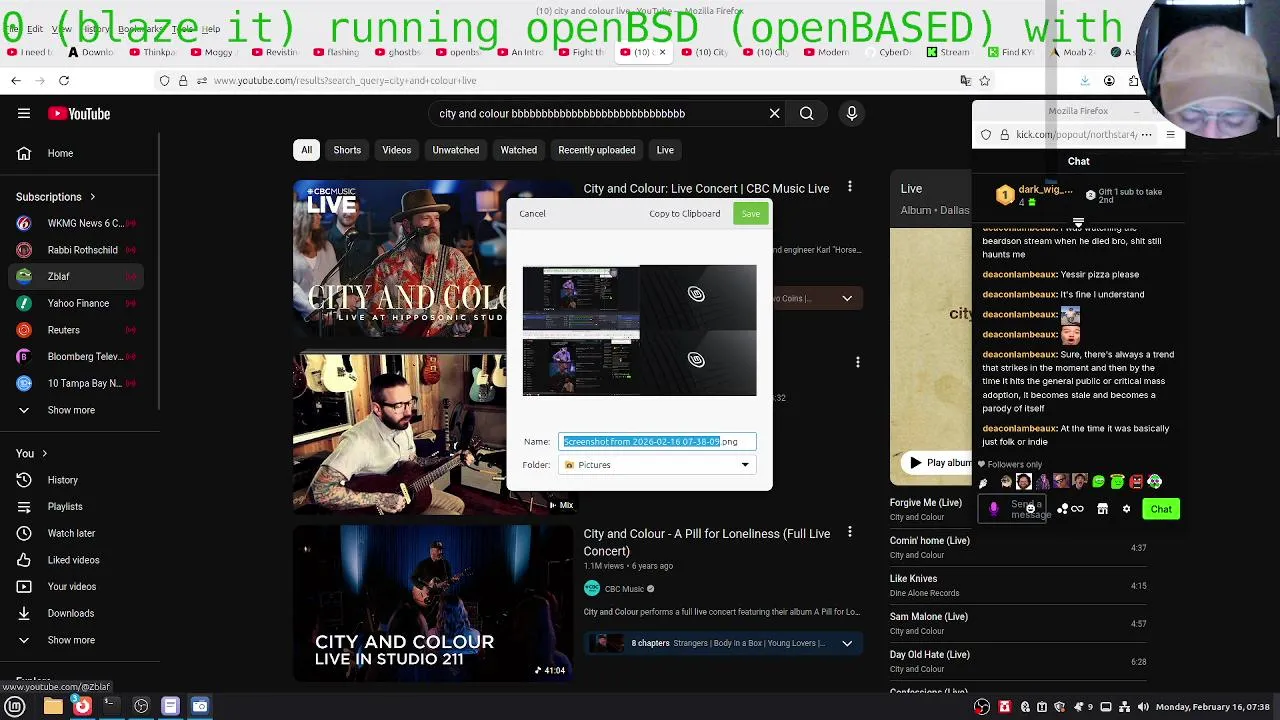Start voice search with the microphone icon
Image resolution: width=1280 pixels, height=720 pixels.
(x=852, y=114)
